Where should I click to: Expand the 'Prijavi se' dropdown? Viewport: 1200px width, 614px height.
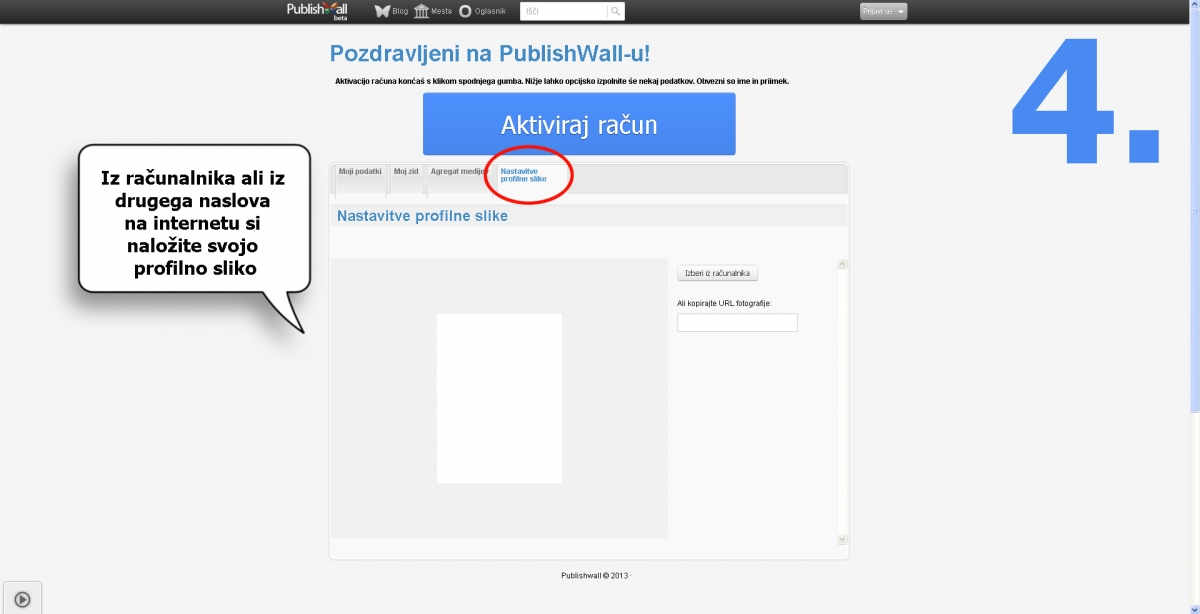[883, 11]
